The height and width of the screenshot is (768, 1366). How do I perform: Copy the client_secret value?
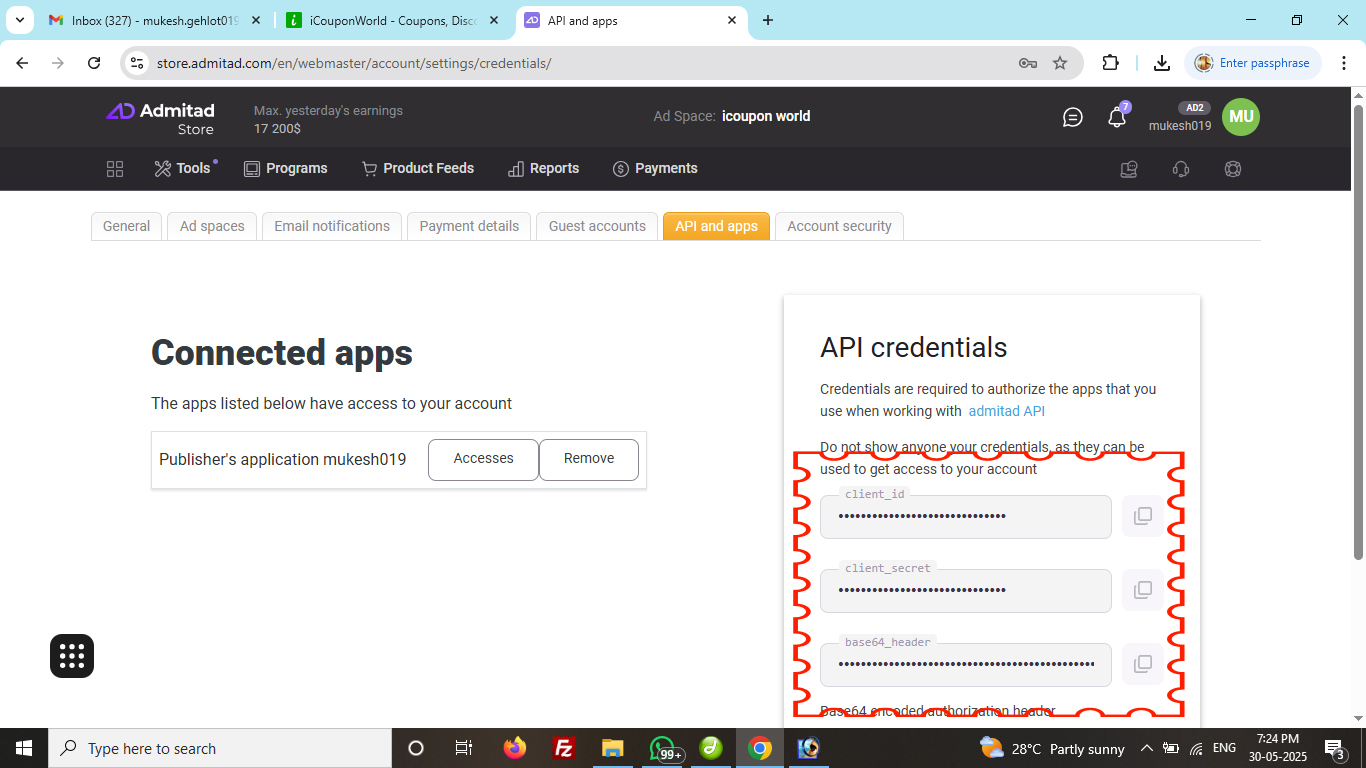point(1142,590)
